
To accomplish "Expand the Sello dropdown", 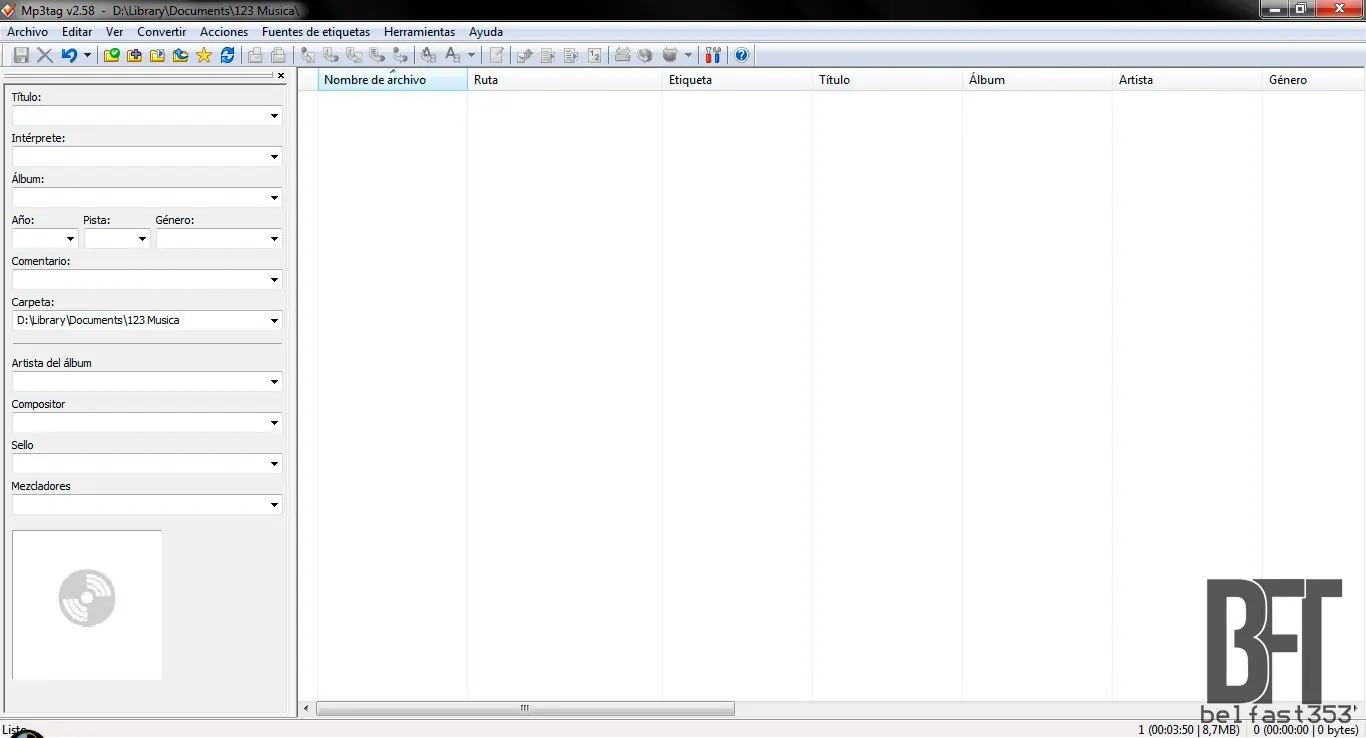I will pos(274,464).
